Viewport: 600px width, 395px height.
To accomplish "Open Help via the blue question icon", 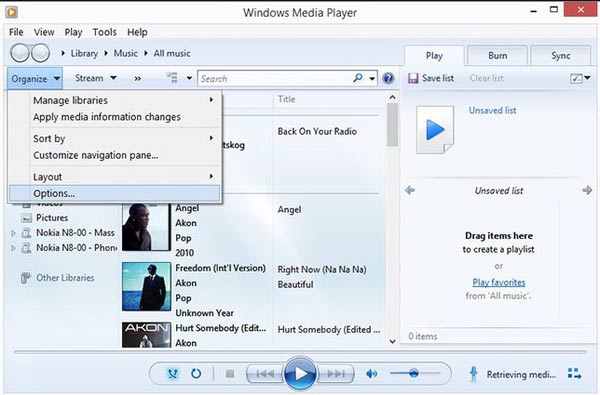I will (388, 78).
